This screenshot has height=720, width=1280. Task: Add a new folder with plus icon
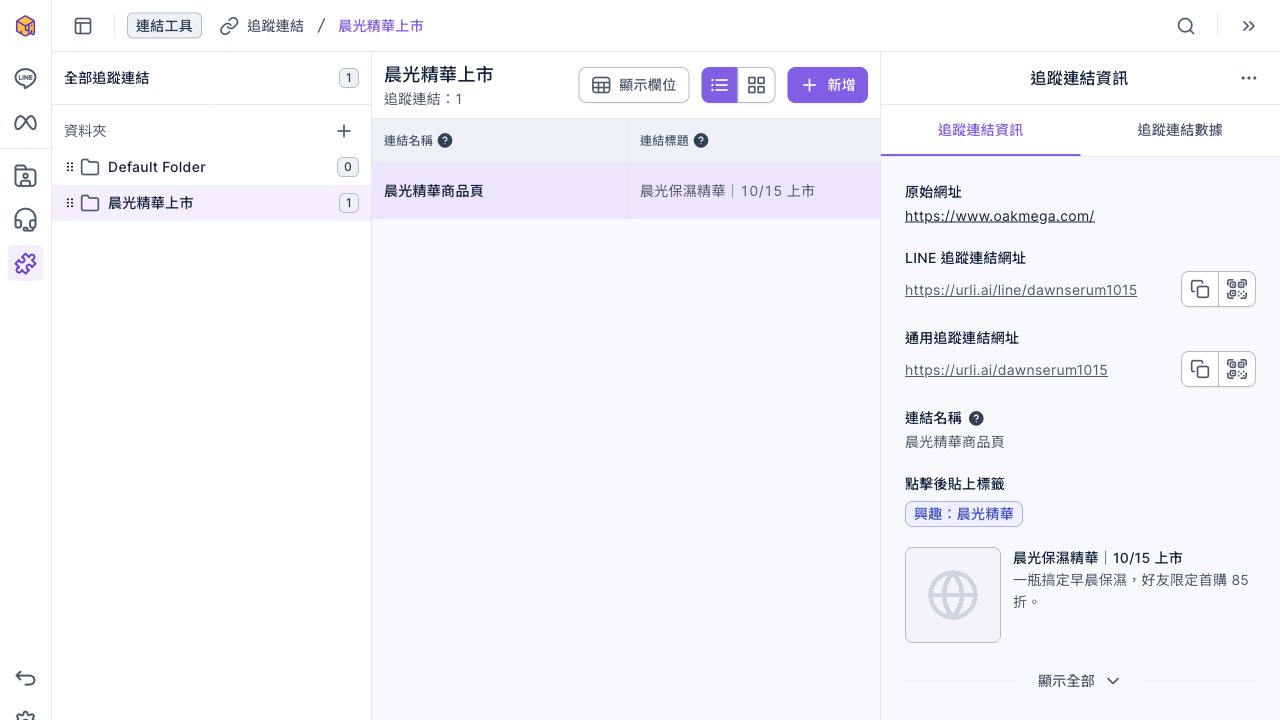click(344, 131)
